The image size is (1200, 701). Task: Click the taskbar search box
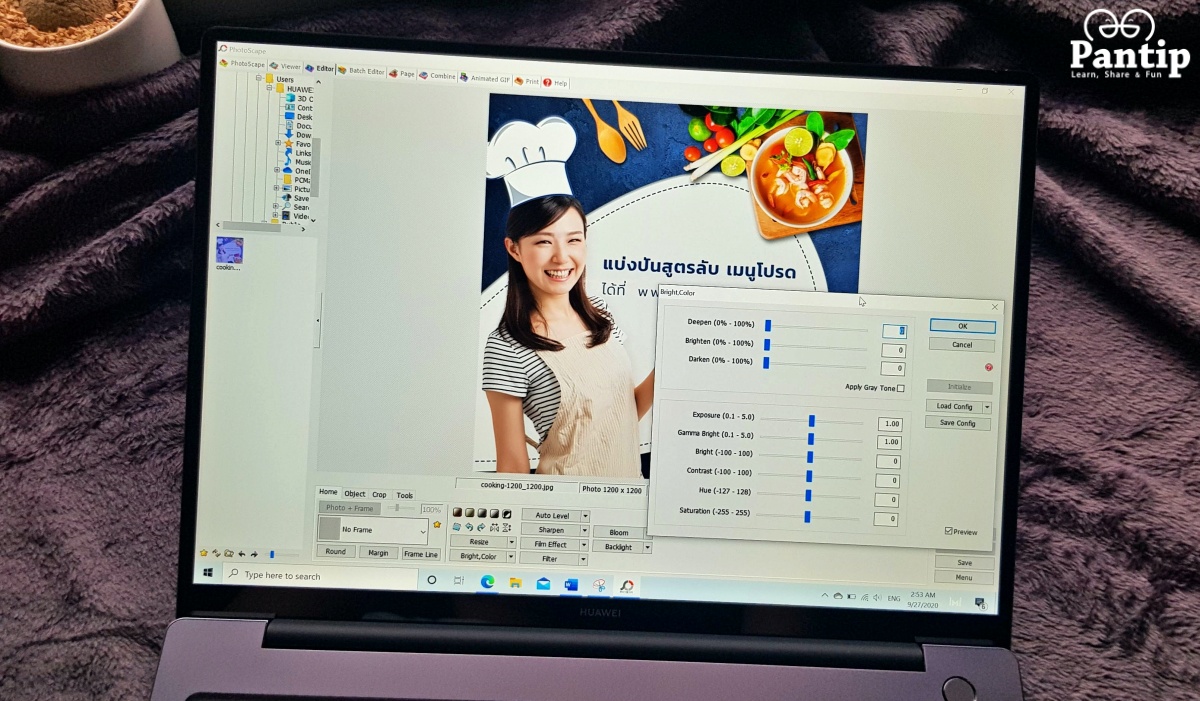coord(322,577)
